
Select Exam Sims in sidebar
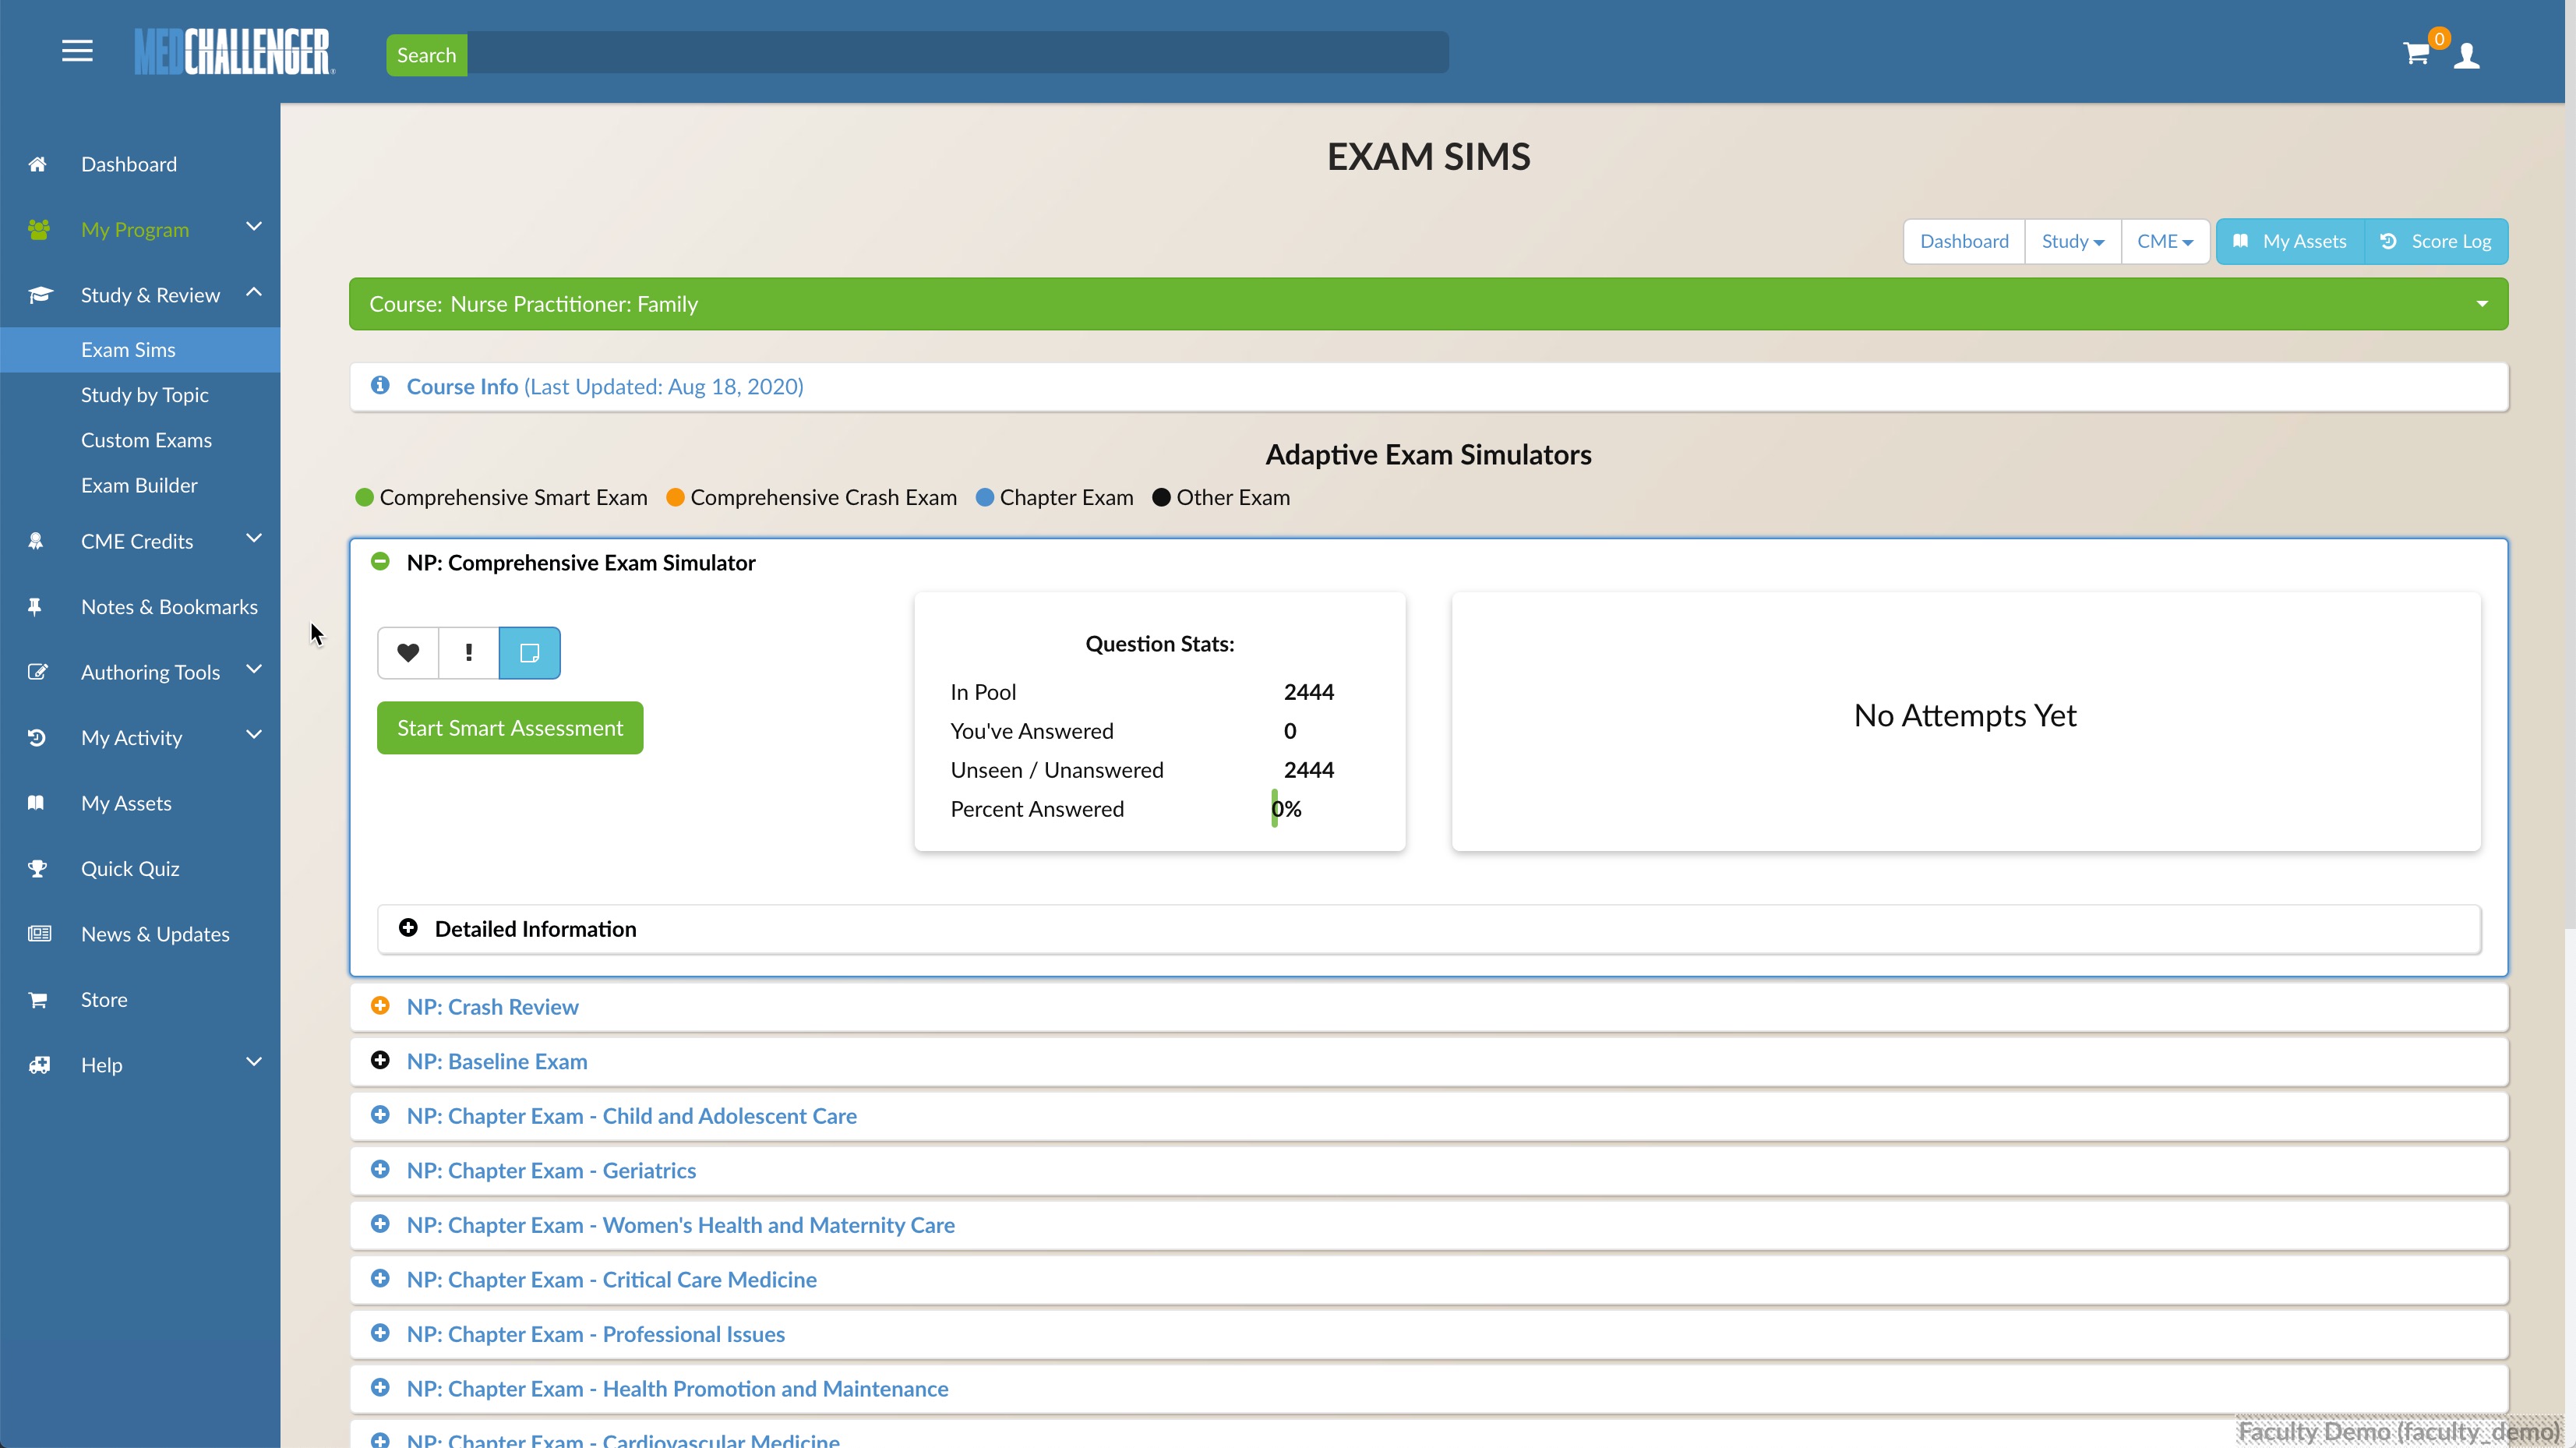tap(140, 350)
